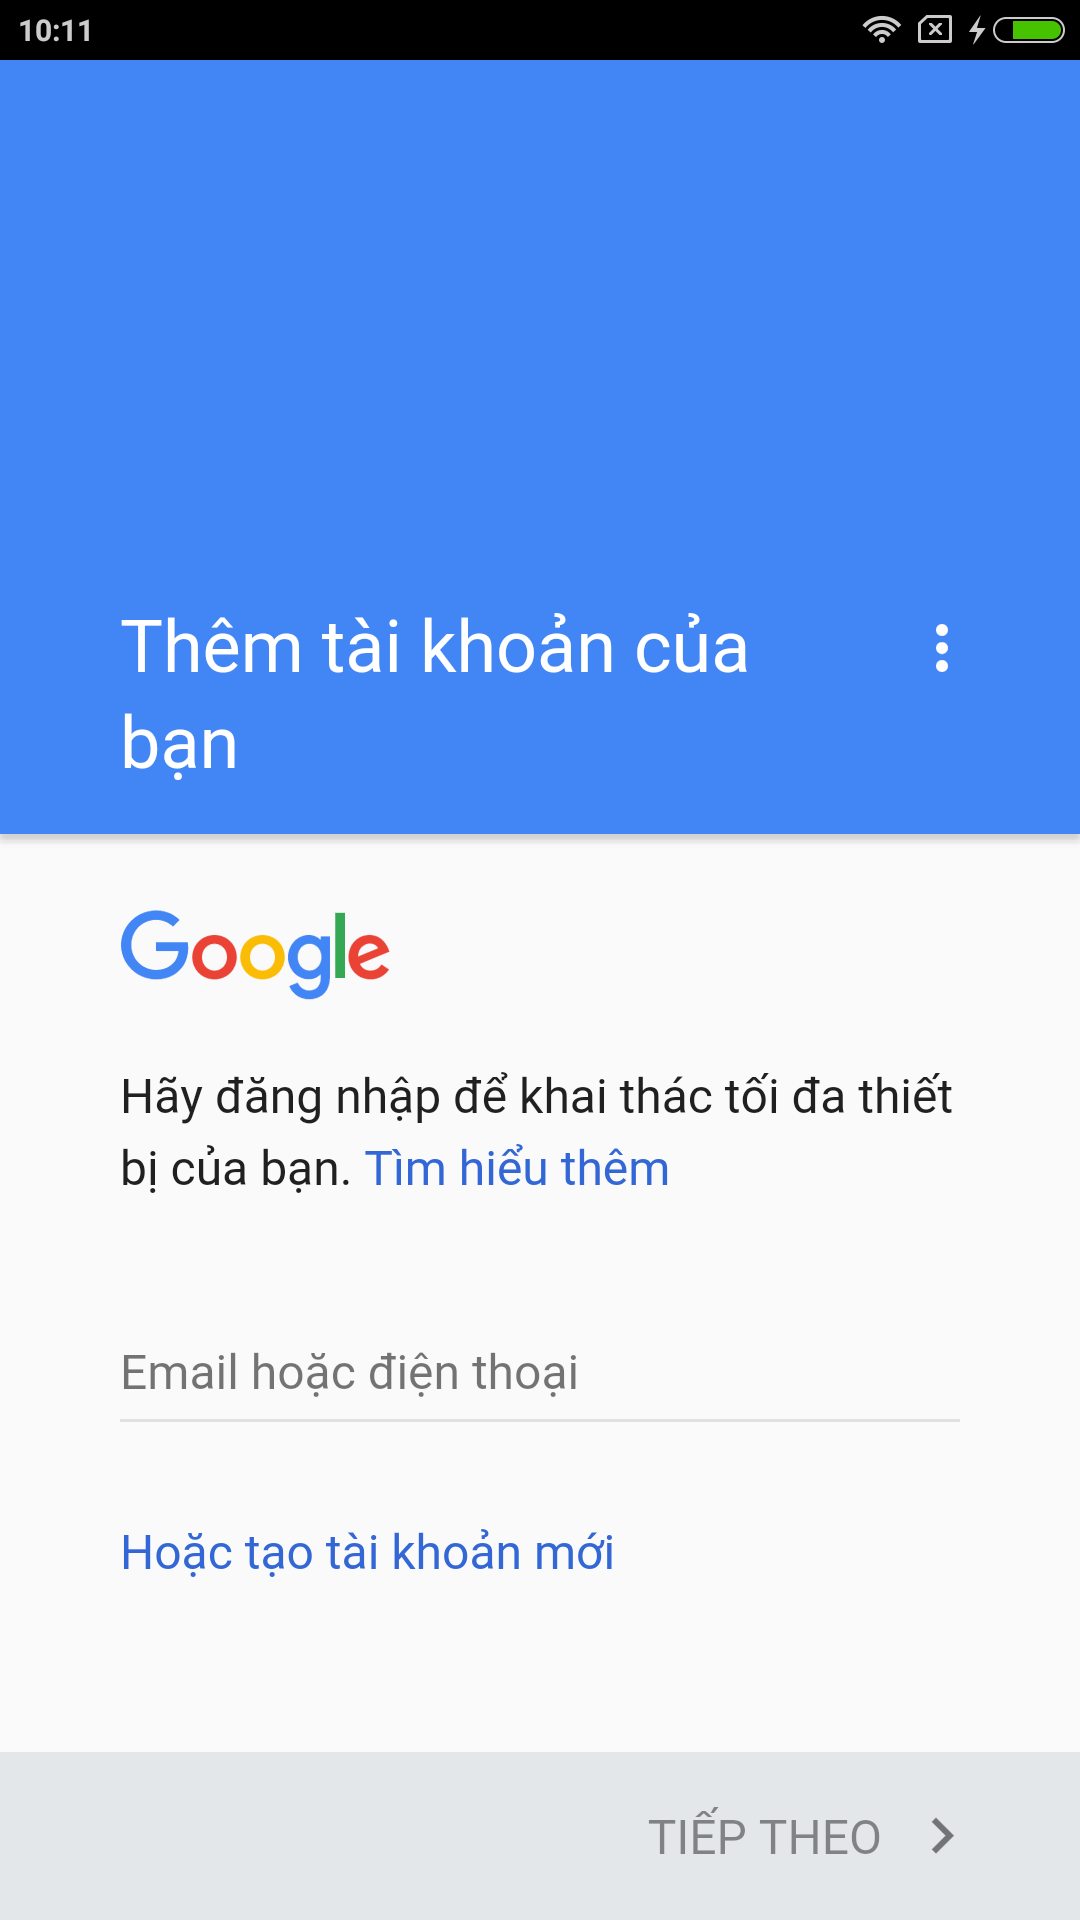Click the blue letter G in logo
The image size is (1080, 1920).
[x=155, y=944]
